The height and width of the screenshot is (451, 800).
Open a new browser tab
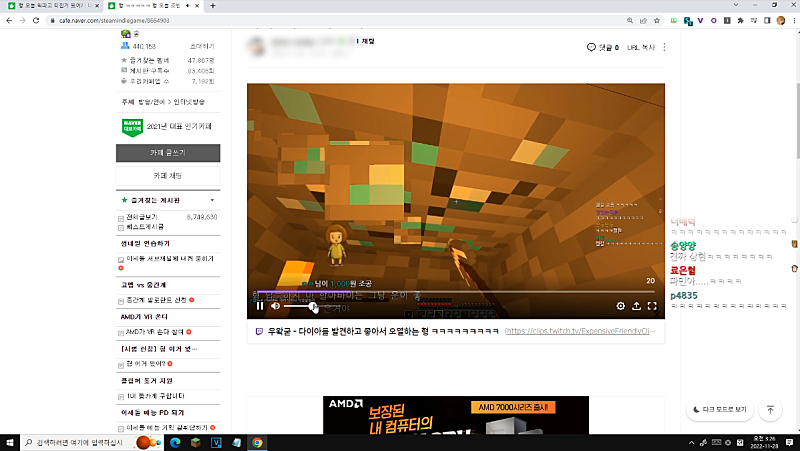click(x=213, y=6)
